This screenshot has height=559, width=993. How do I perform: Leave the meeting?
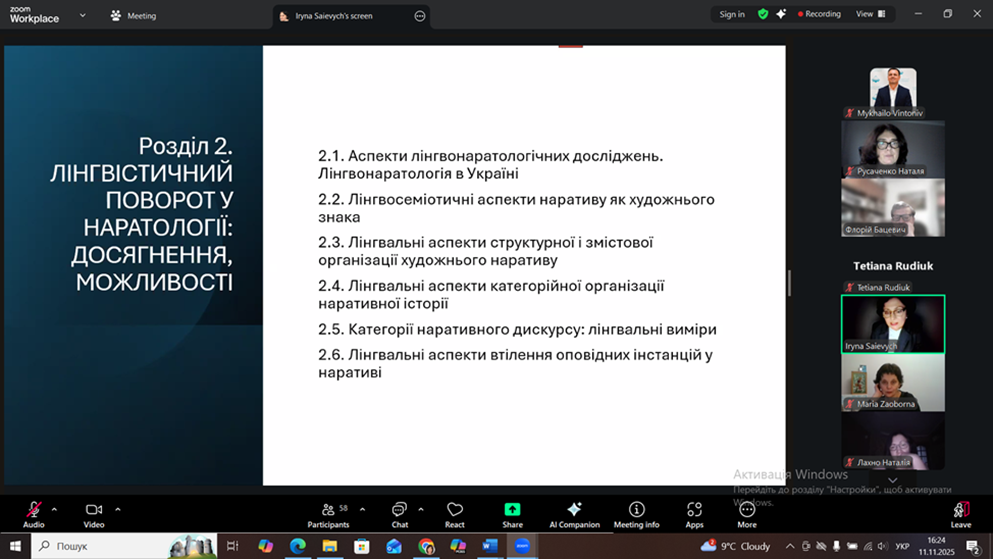point(960,514)
